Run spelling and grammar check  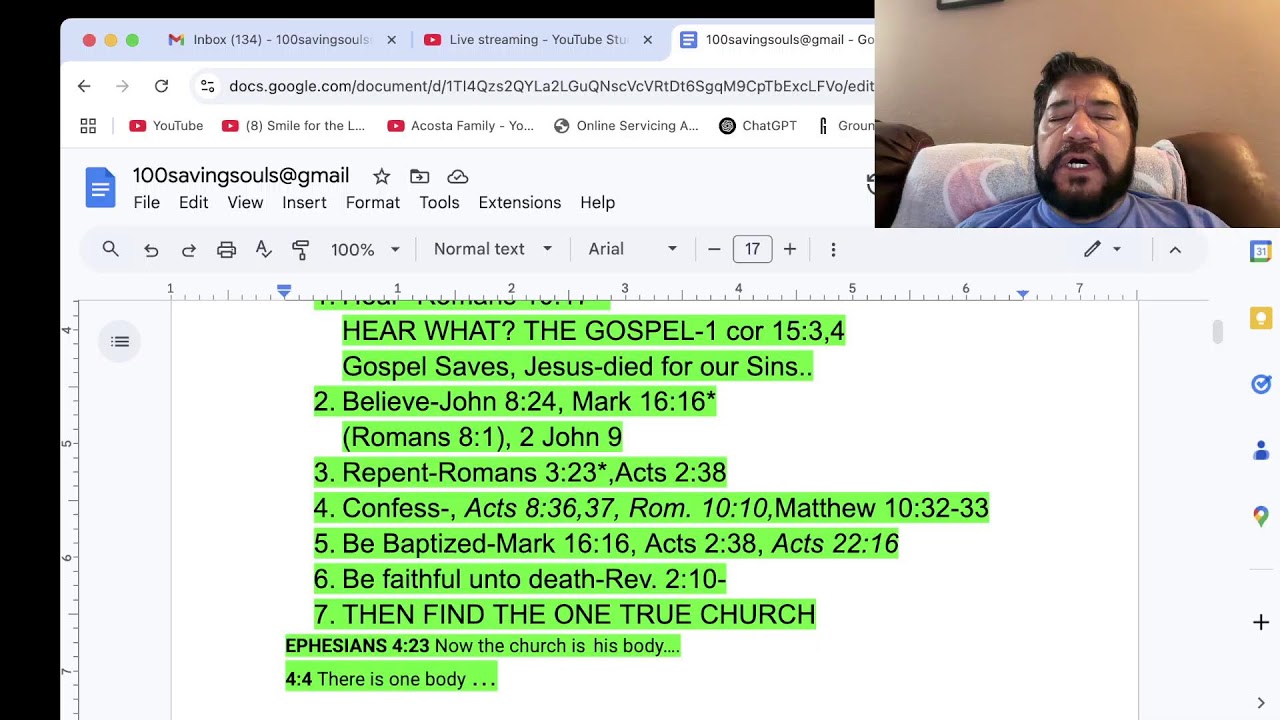[x=264, y=250]
